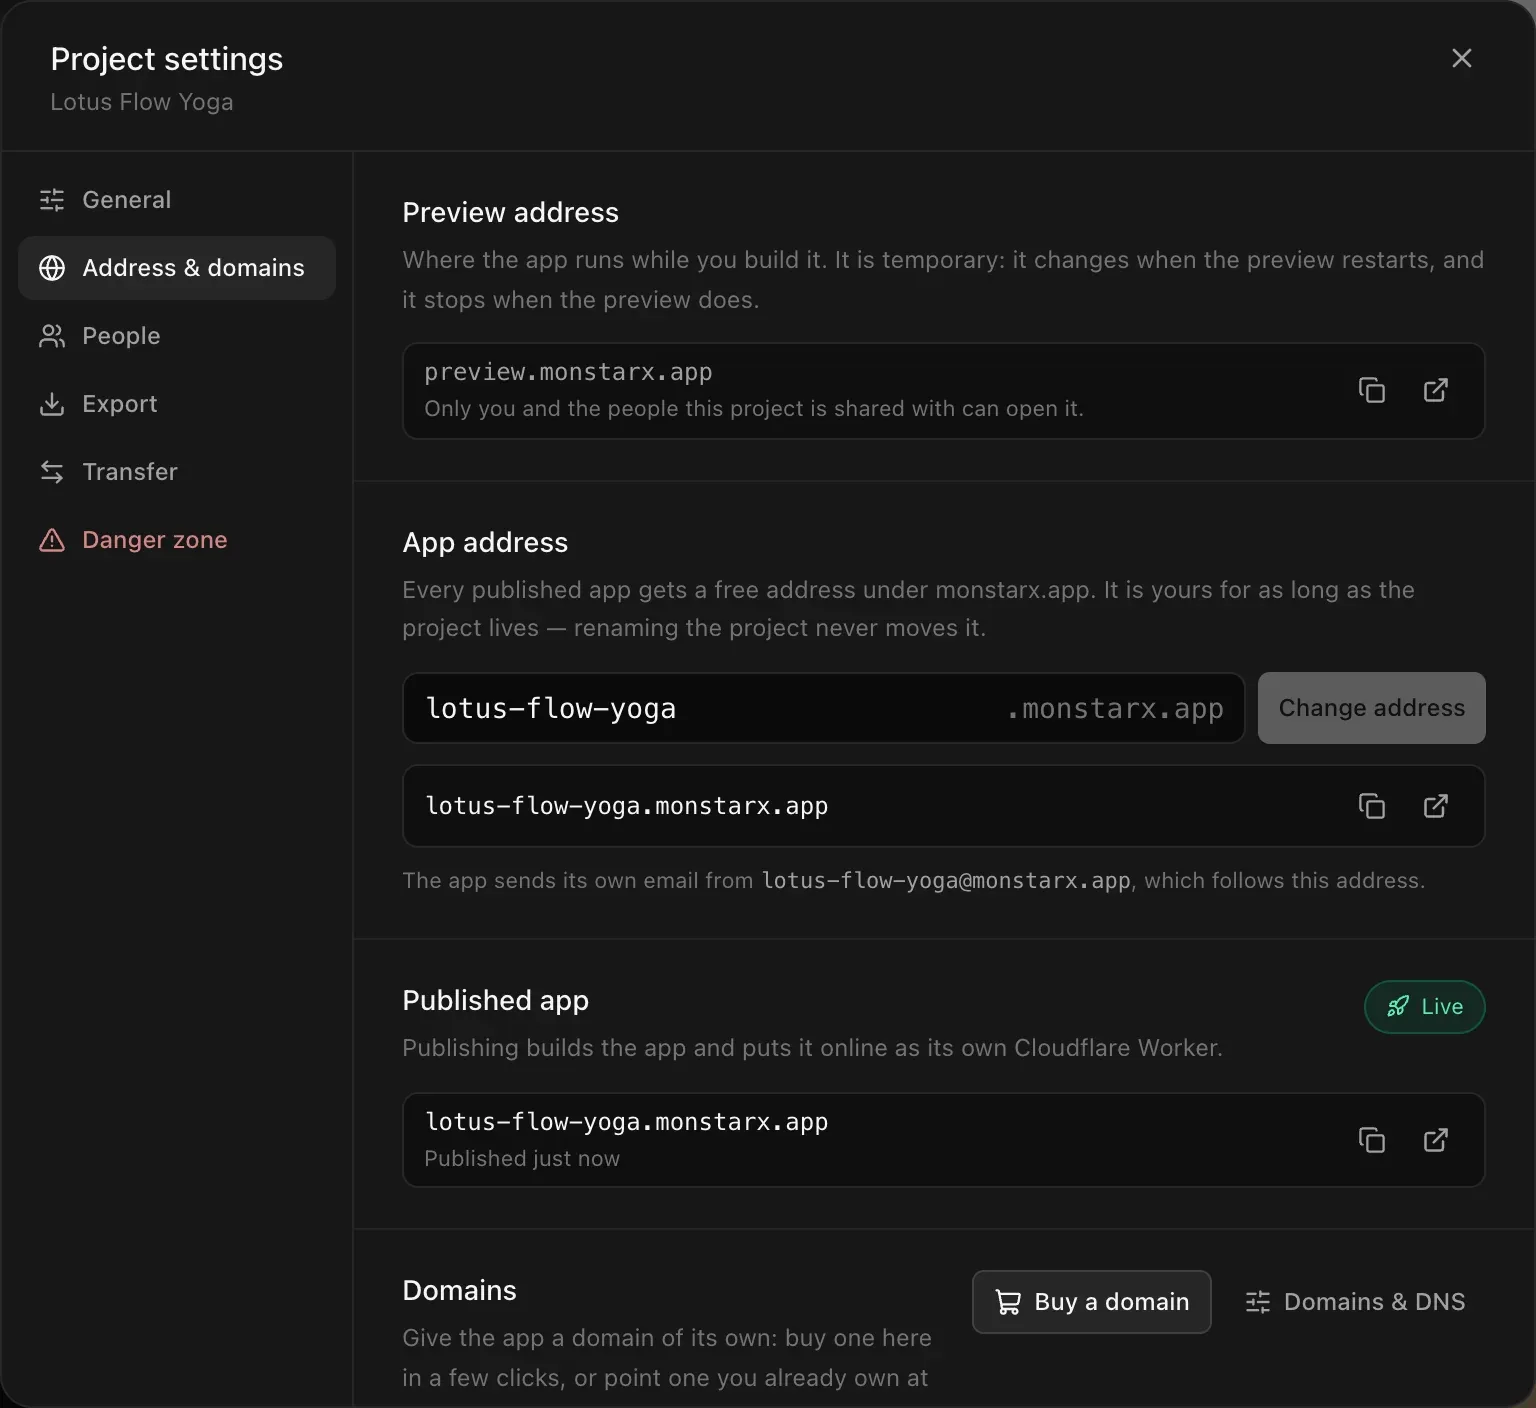
Task: Click the warning triangle icon for Danger zone
Action: coord(52,540)
